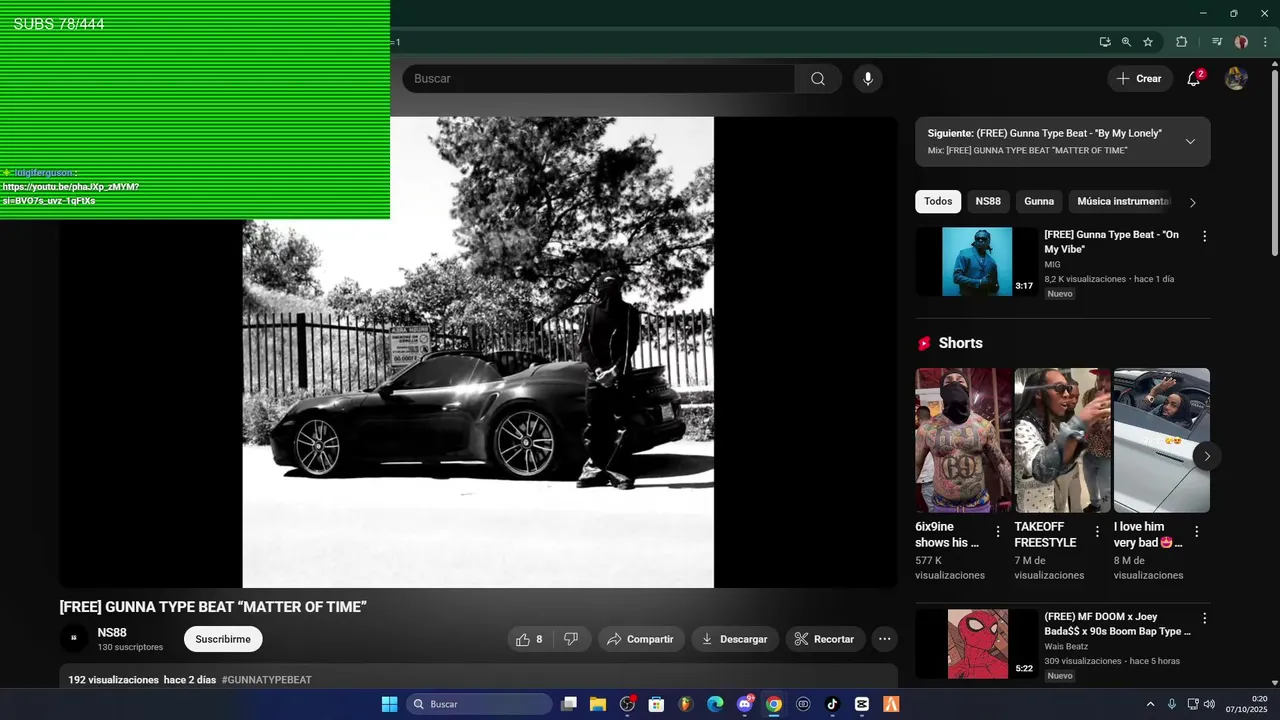Open Discord from the taskbar
This screenshot has width=1280, height=720.
[745, 704]
